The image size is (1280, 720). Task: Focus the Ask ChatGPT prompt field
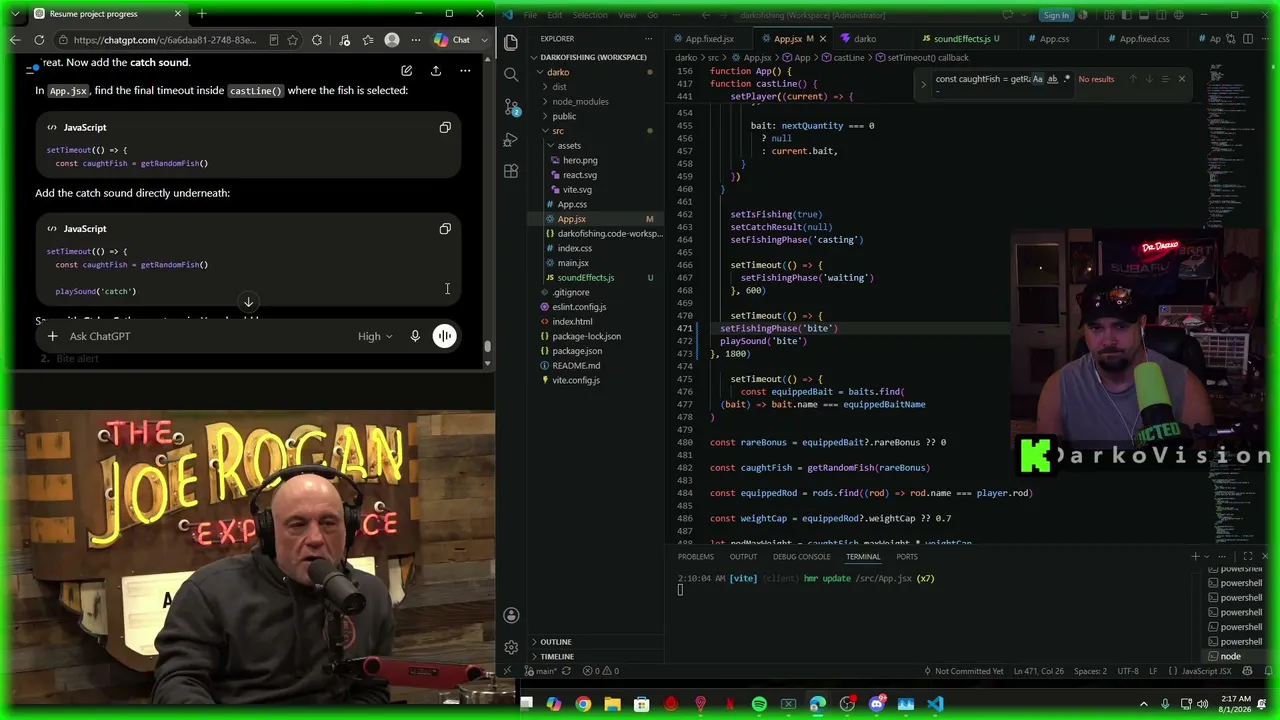coord(205,336)
